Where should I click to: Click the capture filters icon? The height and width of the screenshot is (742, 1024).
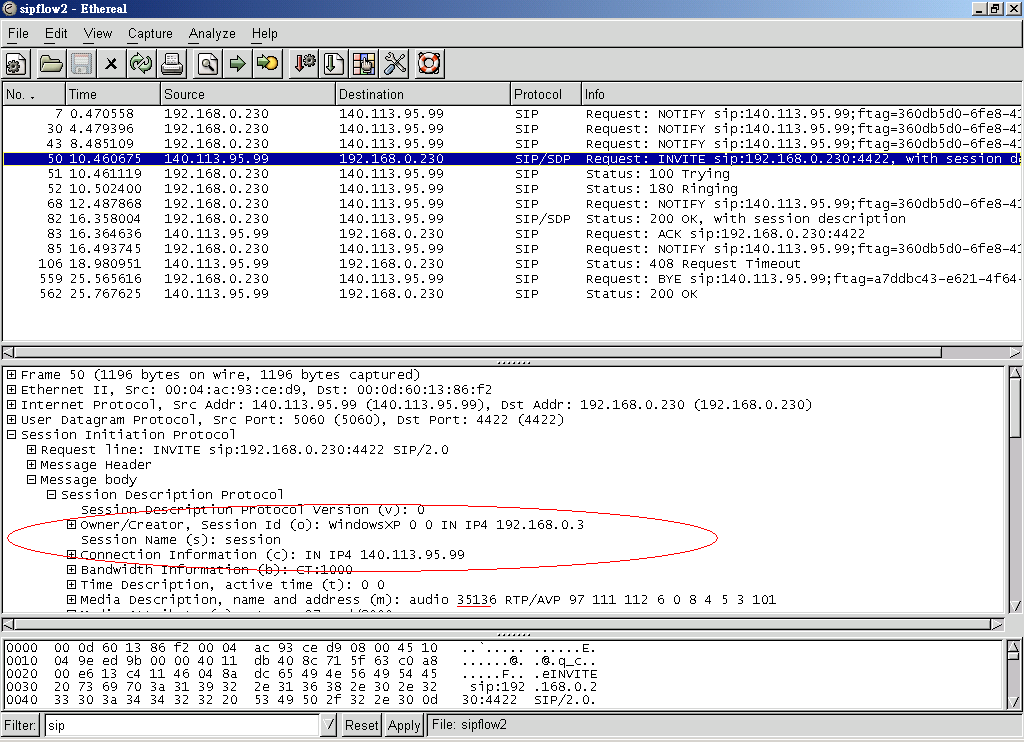click(302, 64)
